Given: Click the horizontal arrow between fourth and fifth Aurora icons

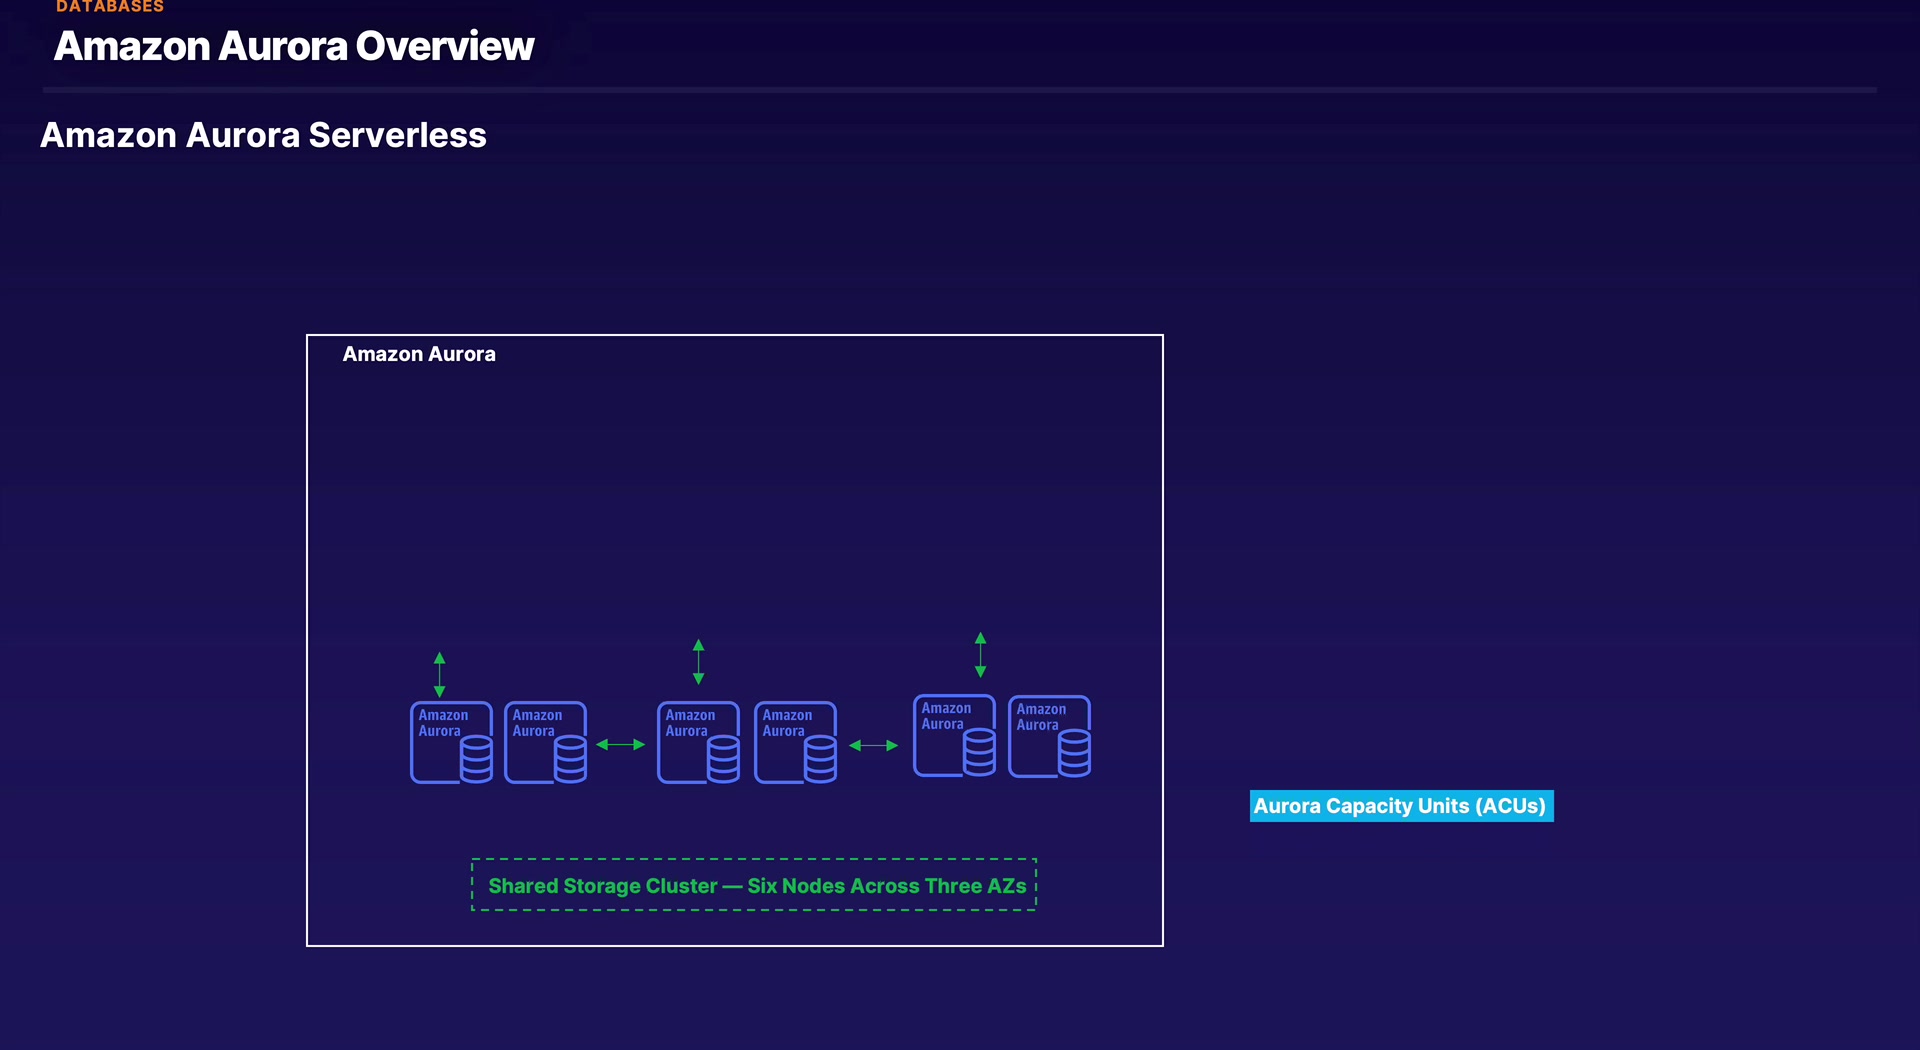Looking at the screenshot, I should (874, 746).
